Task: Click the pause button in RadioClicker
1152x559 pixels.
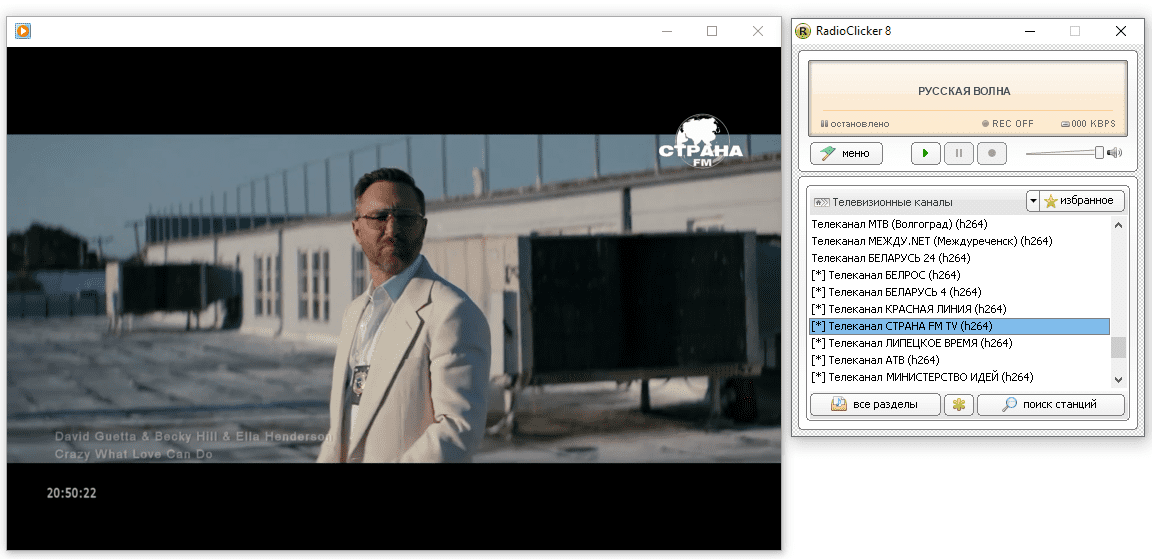Action: (959, 154)
